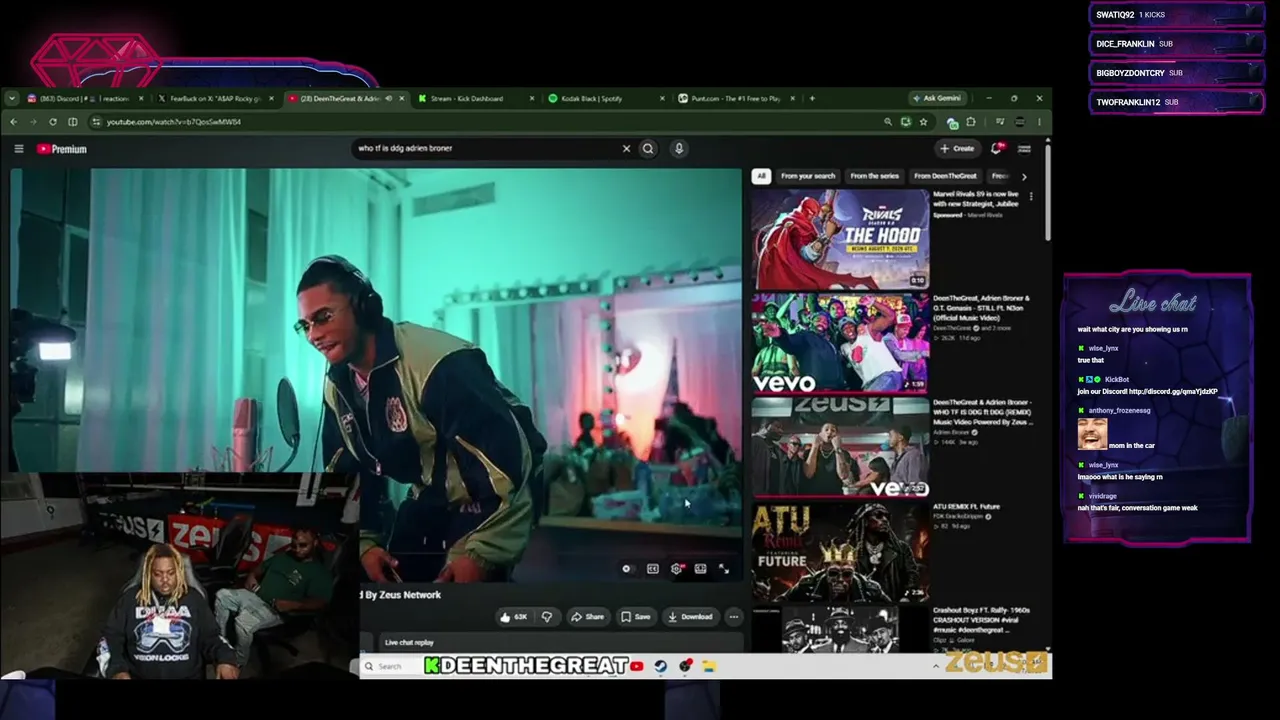Open the YouTube guide hamburger menu
Screen dimensions: 1280x720
(19, 149)
